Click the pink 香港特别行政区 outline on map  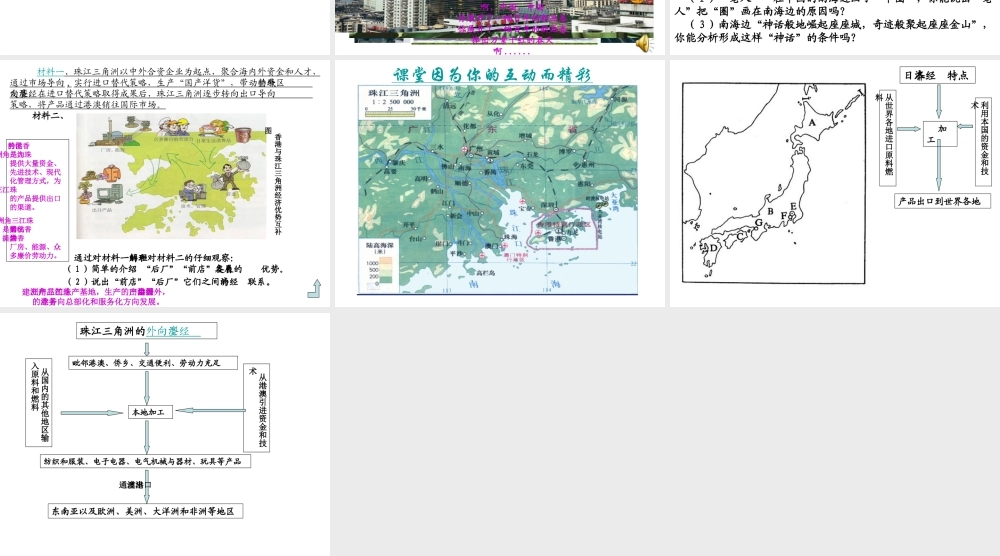pos(566,228)
